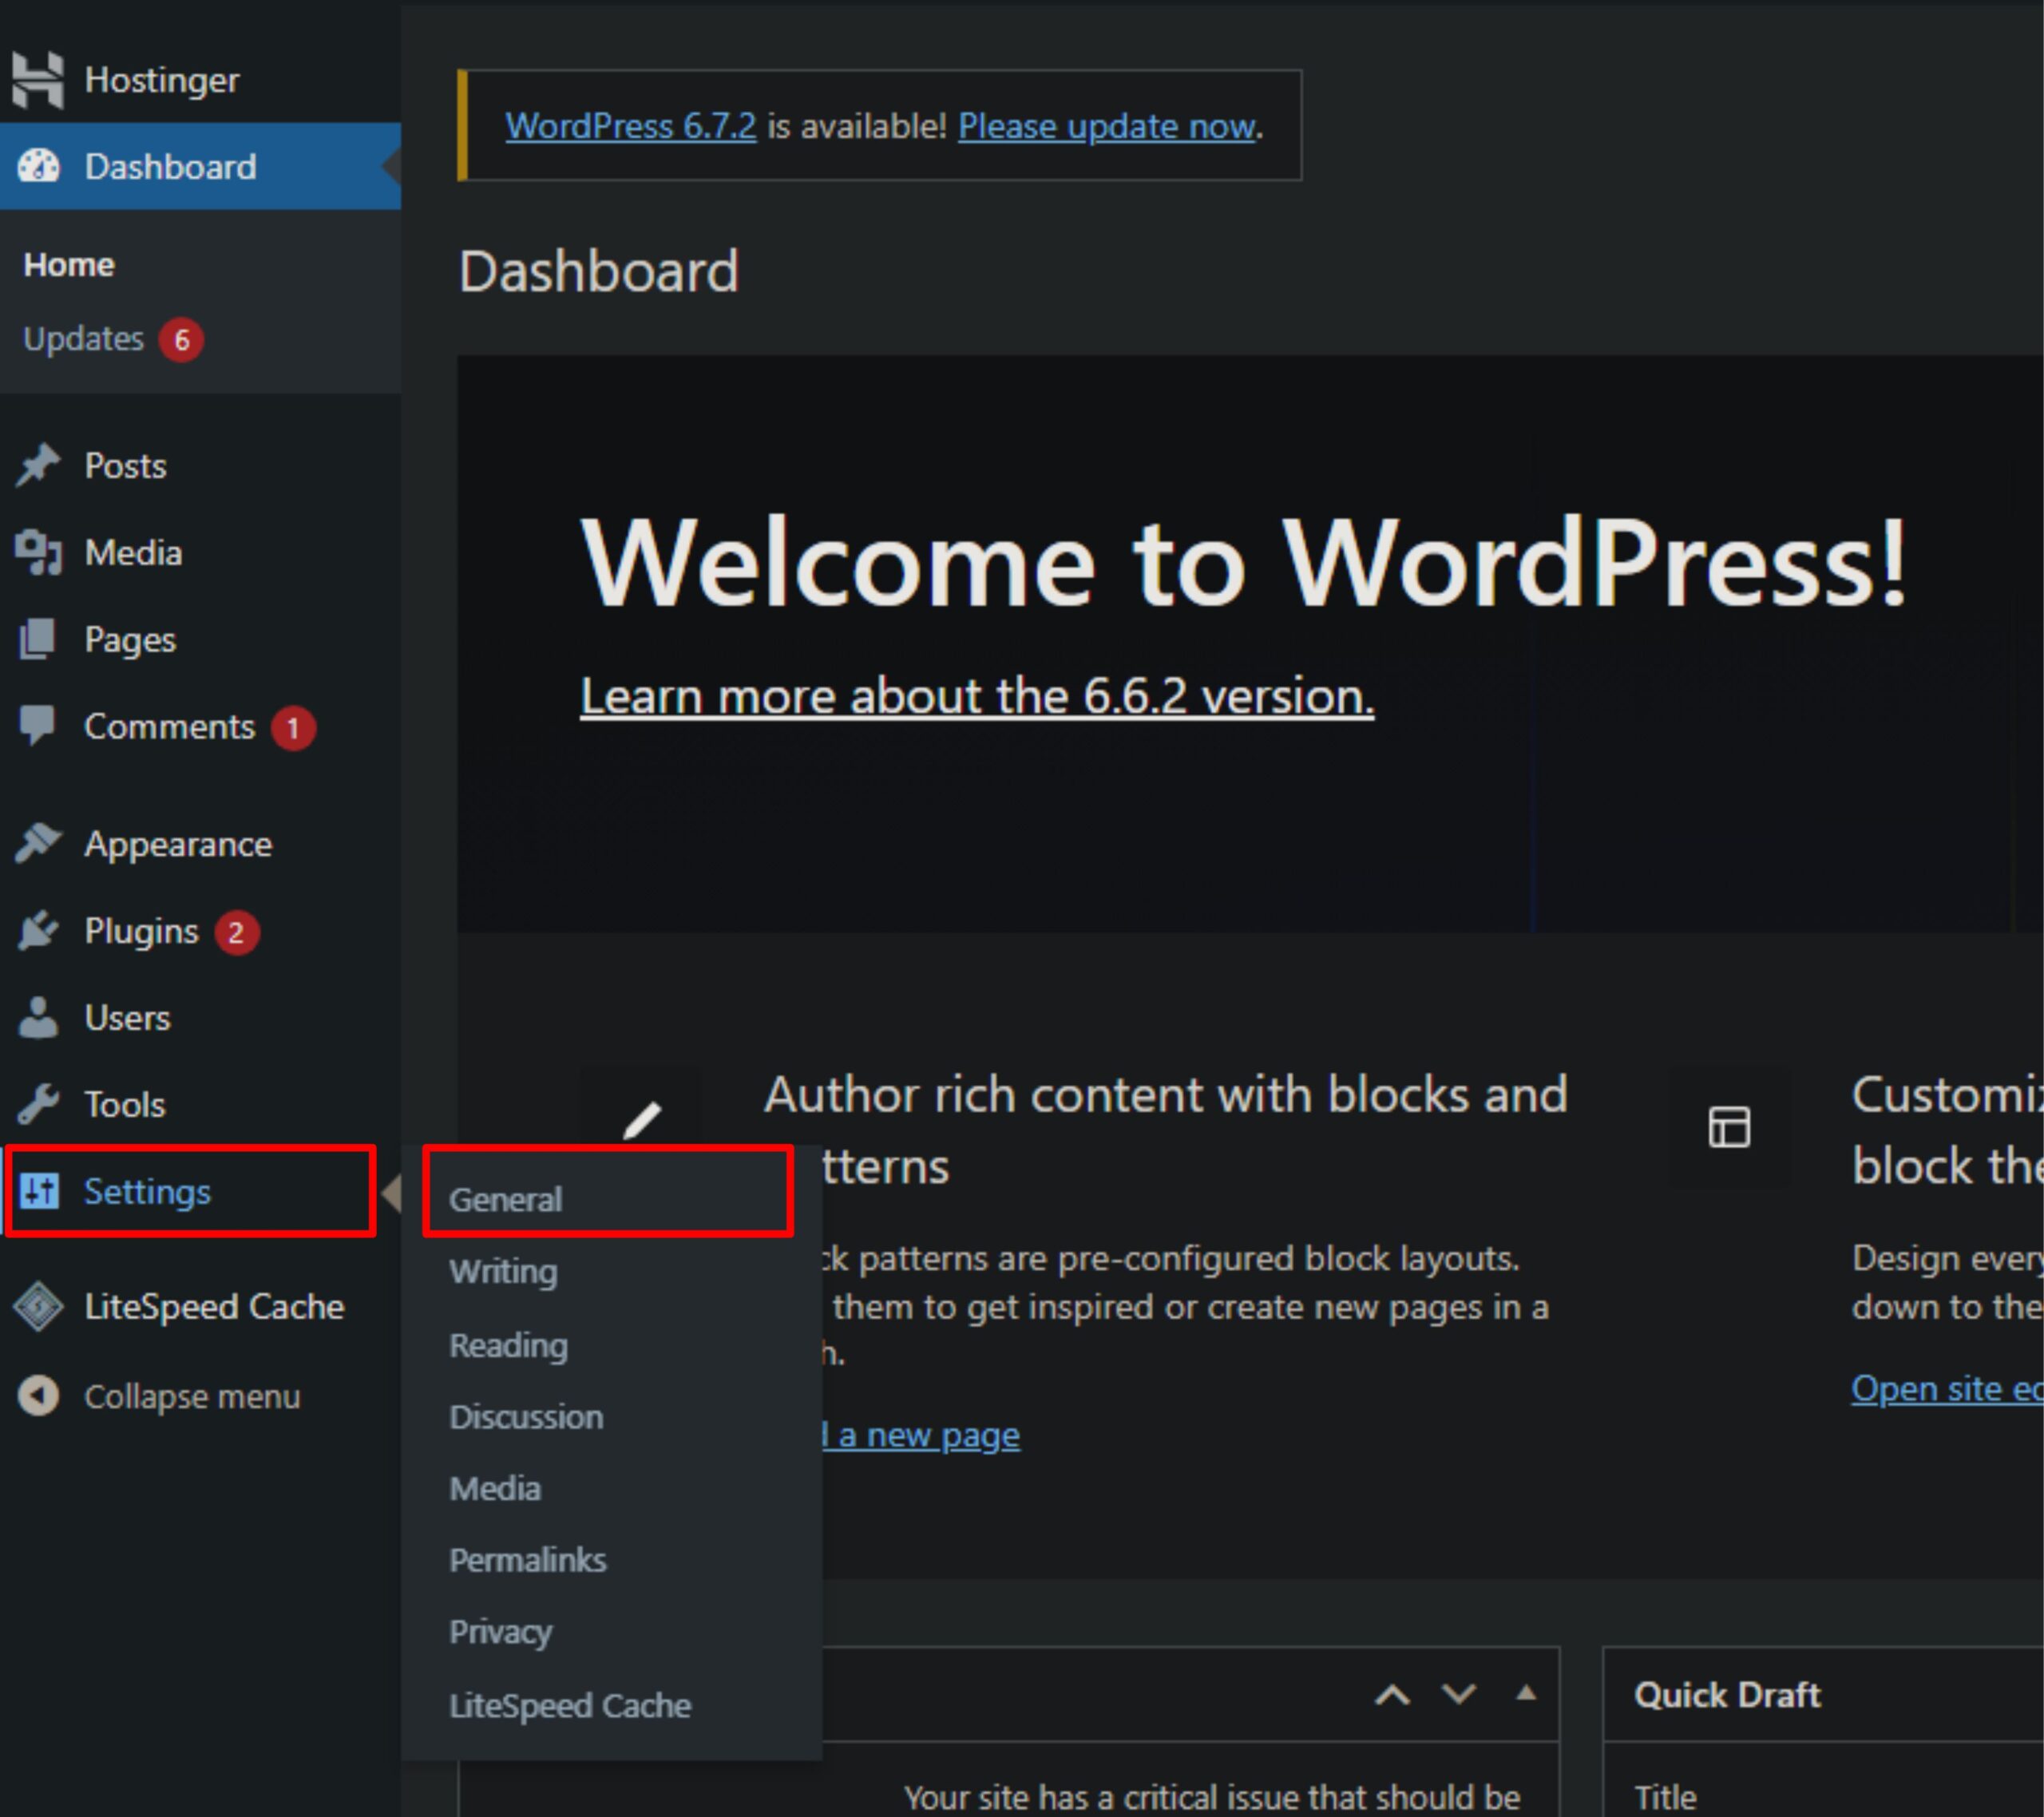Move widget up with the chevron
Image resolution: width=2044 pixels, height=1817 pixels.
[x=1392, y=1694]
